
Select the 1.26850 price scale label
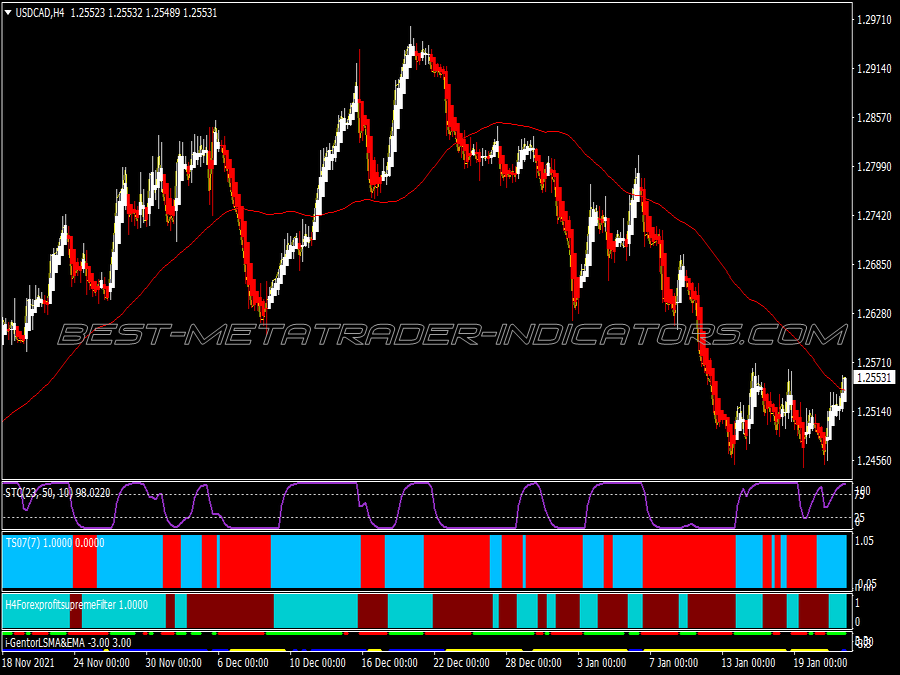click(874, 265)
